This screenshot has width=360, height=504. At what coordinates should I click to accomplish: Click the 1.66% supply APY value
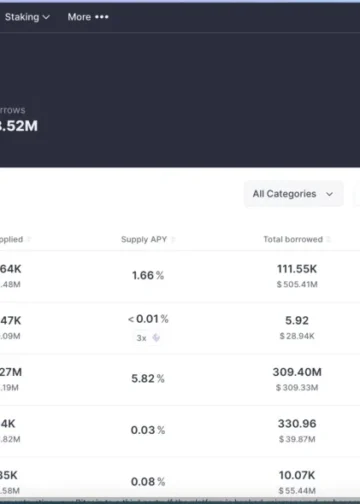148,275
